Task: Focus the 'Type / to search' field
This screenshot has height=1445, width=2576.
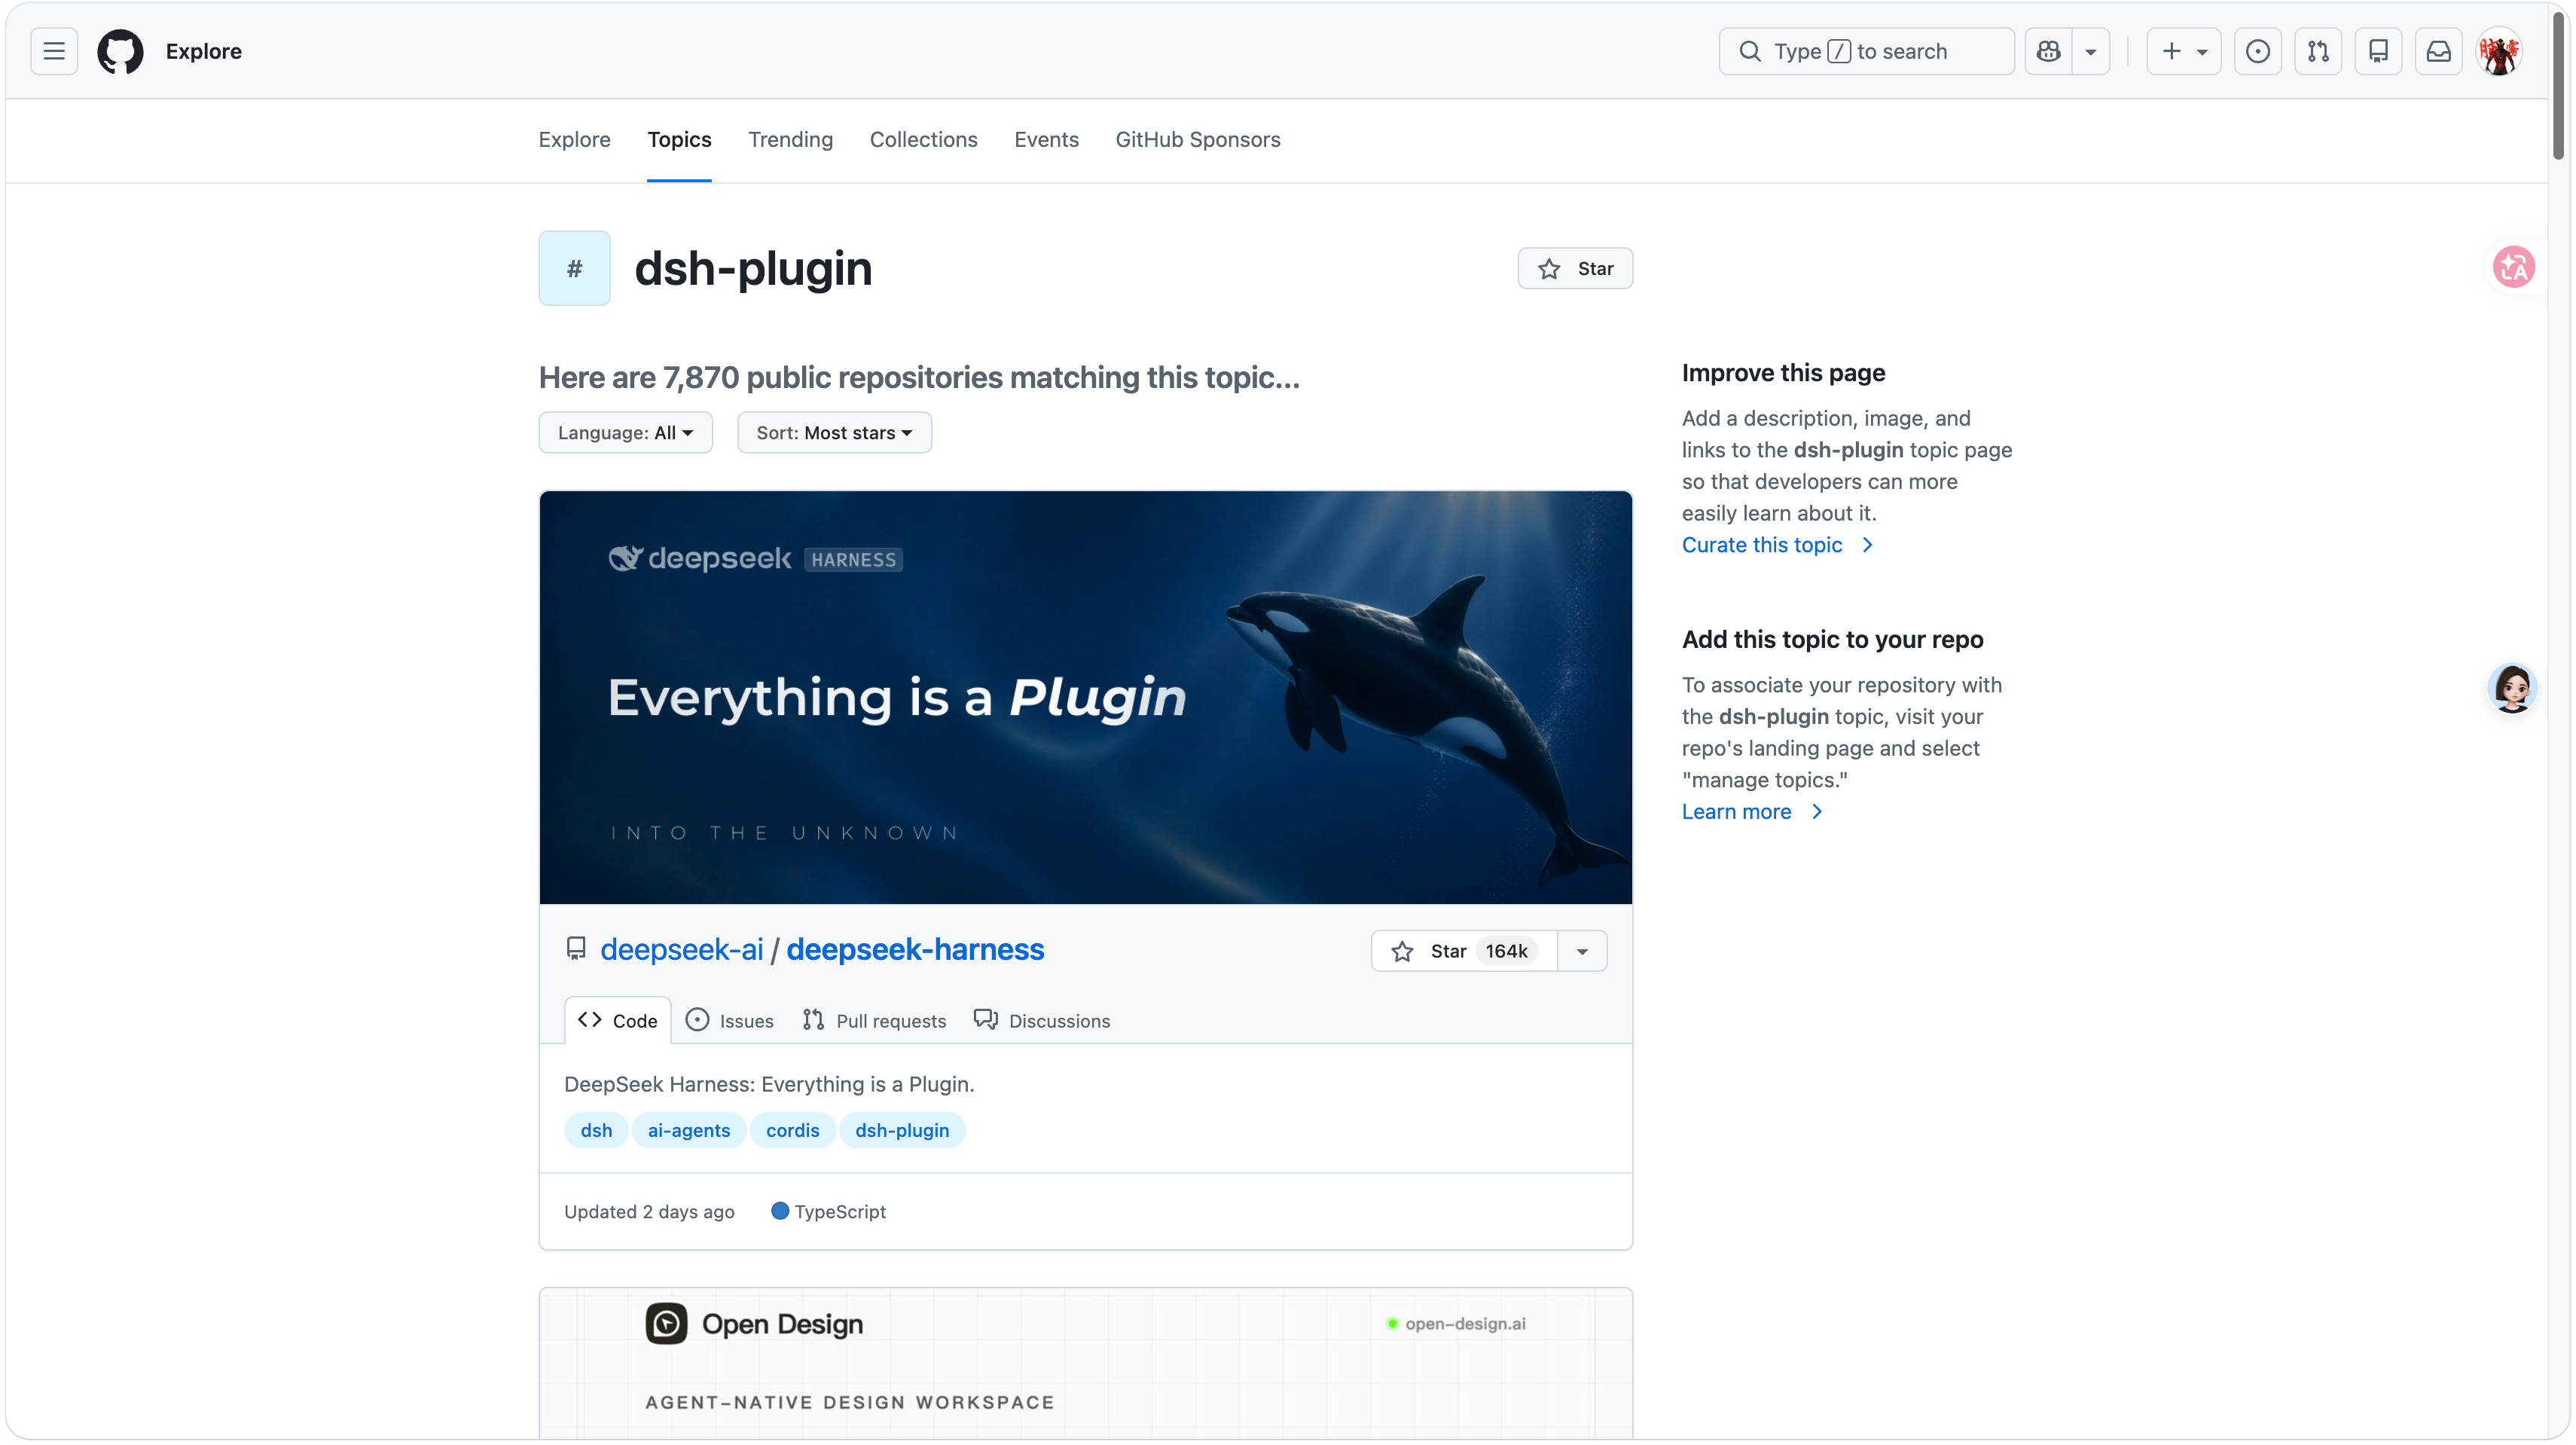Action: [x=1866, y=51]
